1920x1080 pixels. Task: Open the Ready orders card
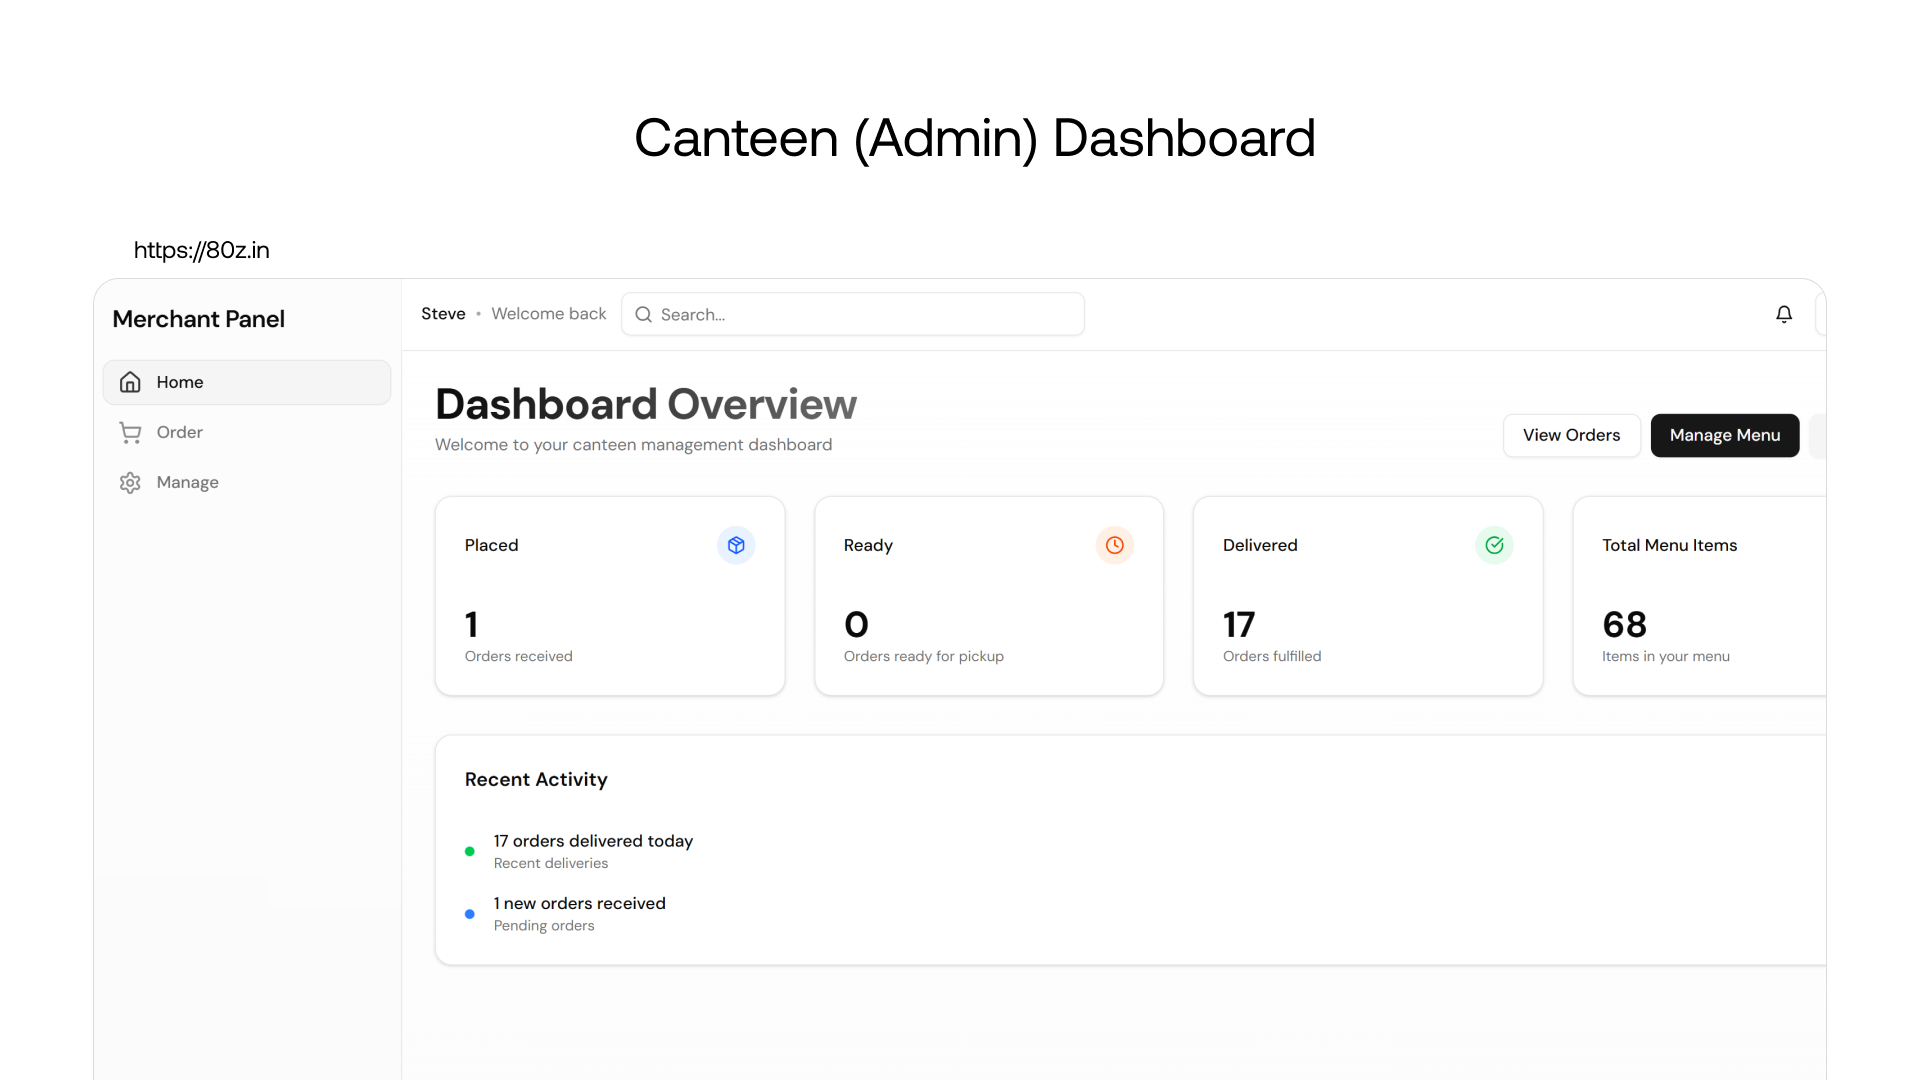(x=989, y=597)
